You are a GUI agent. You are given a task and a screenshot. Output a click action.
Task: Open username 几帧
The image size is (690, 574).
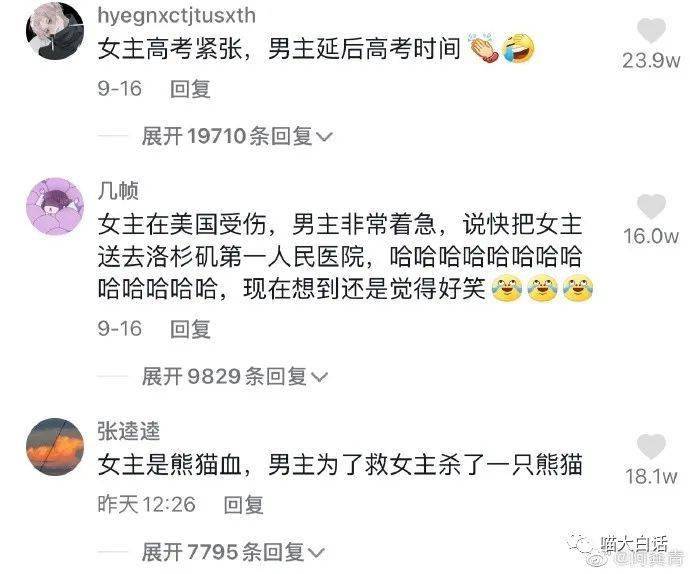point(118,191)
